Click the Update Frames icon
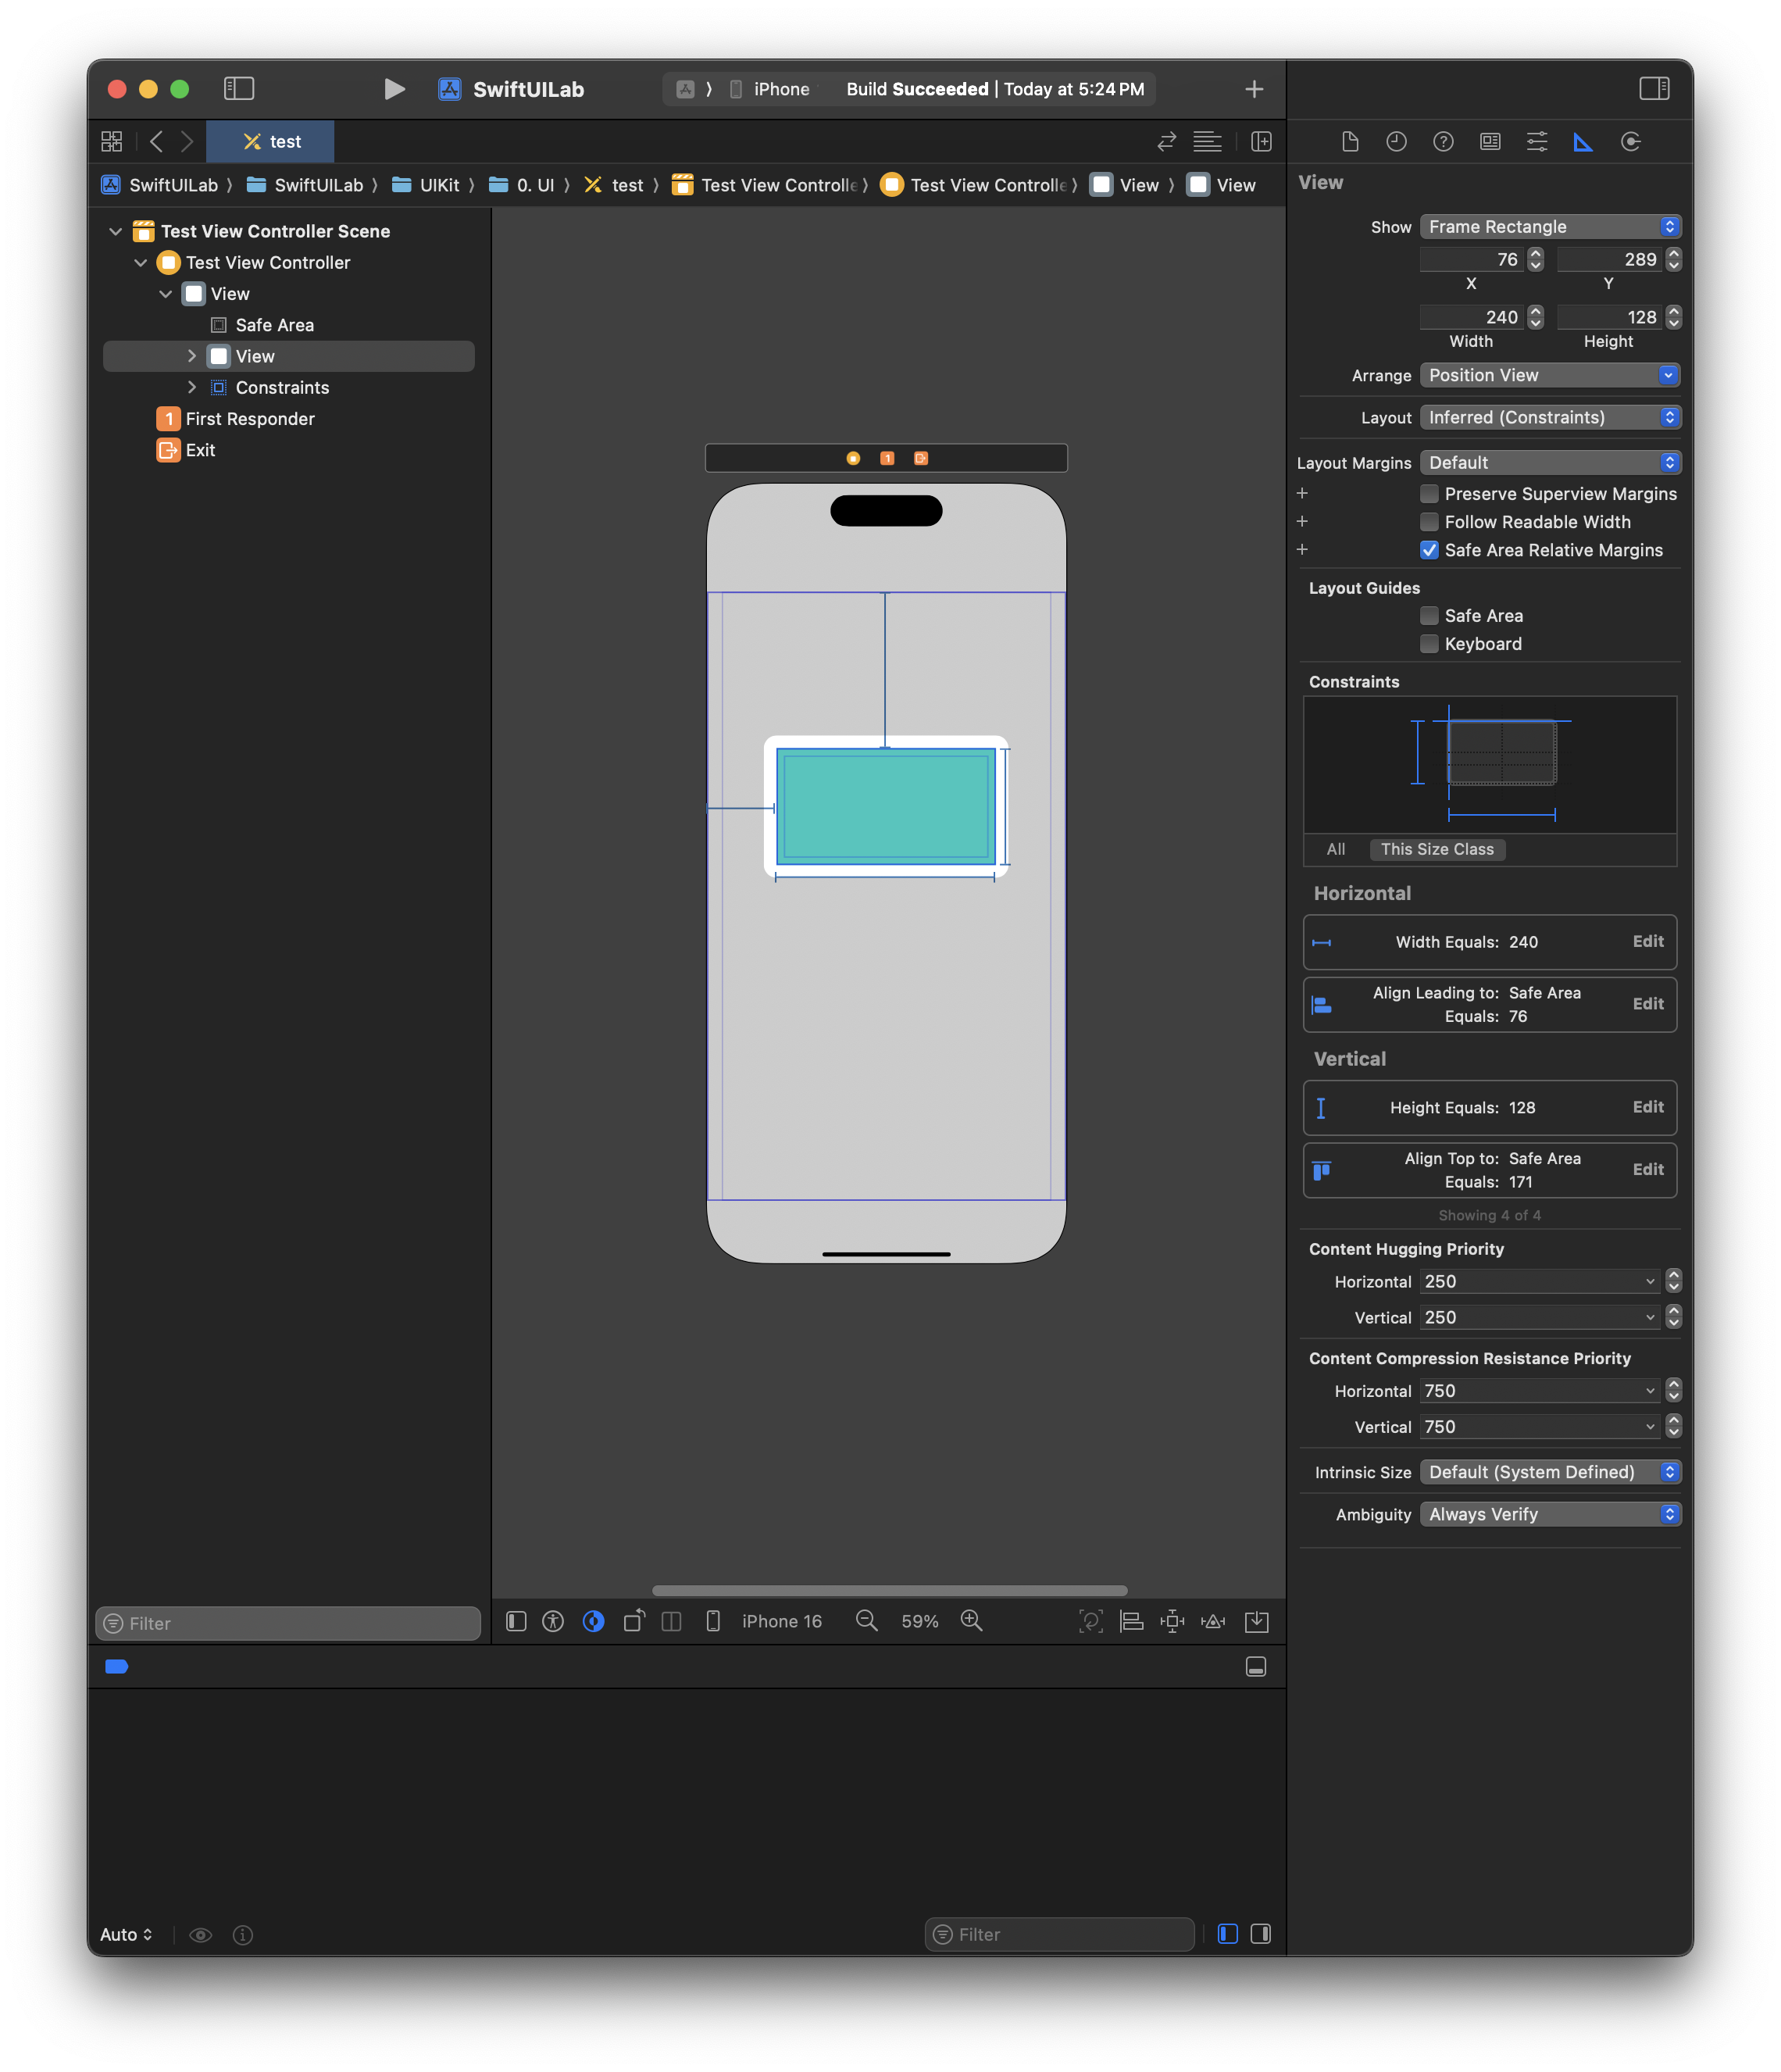 click(x=1091, y=1621)
